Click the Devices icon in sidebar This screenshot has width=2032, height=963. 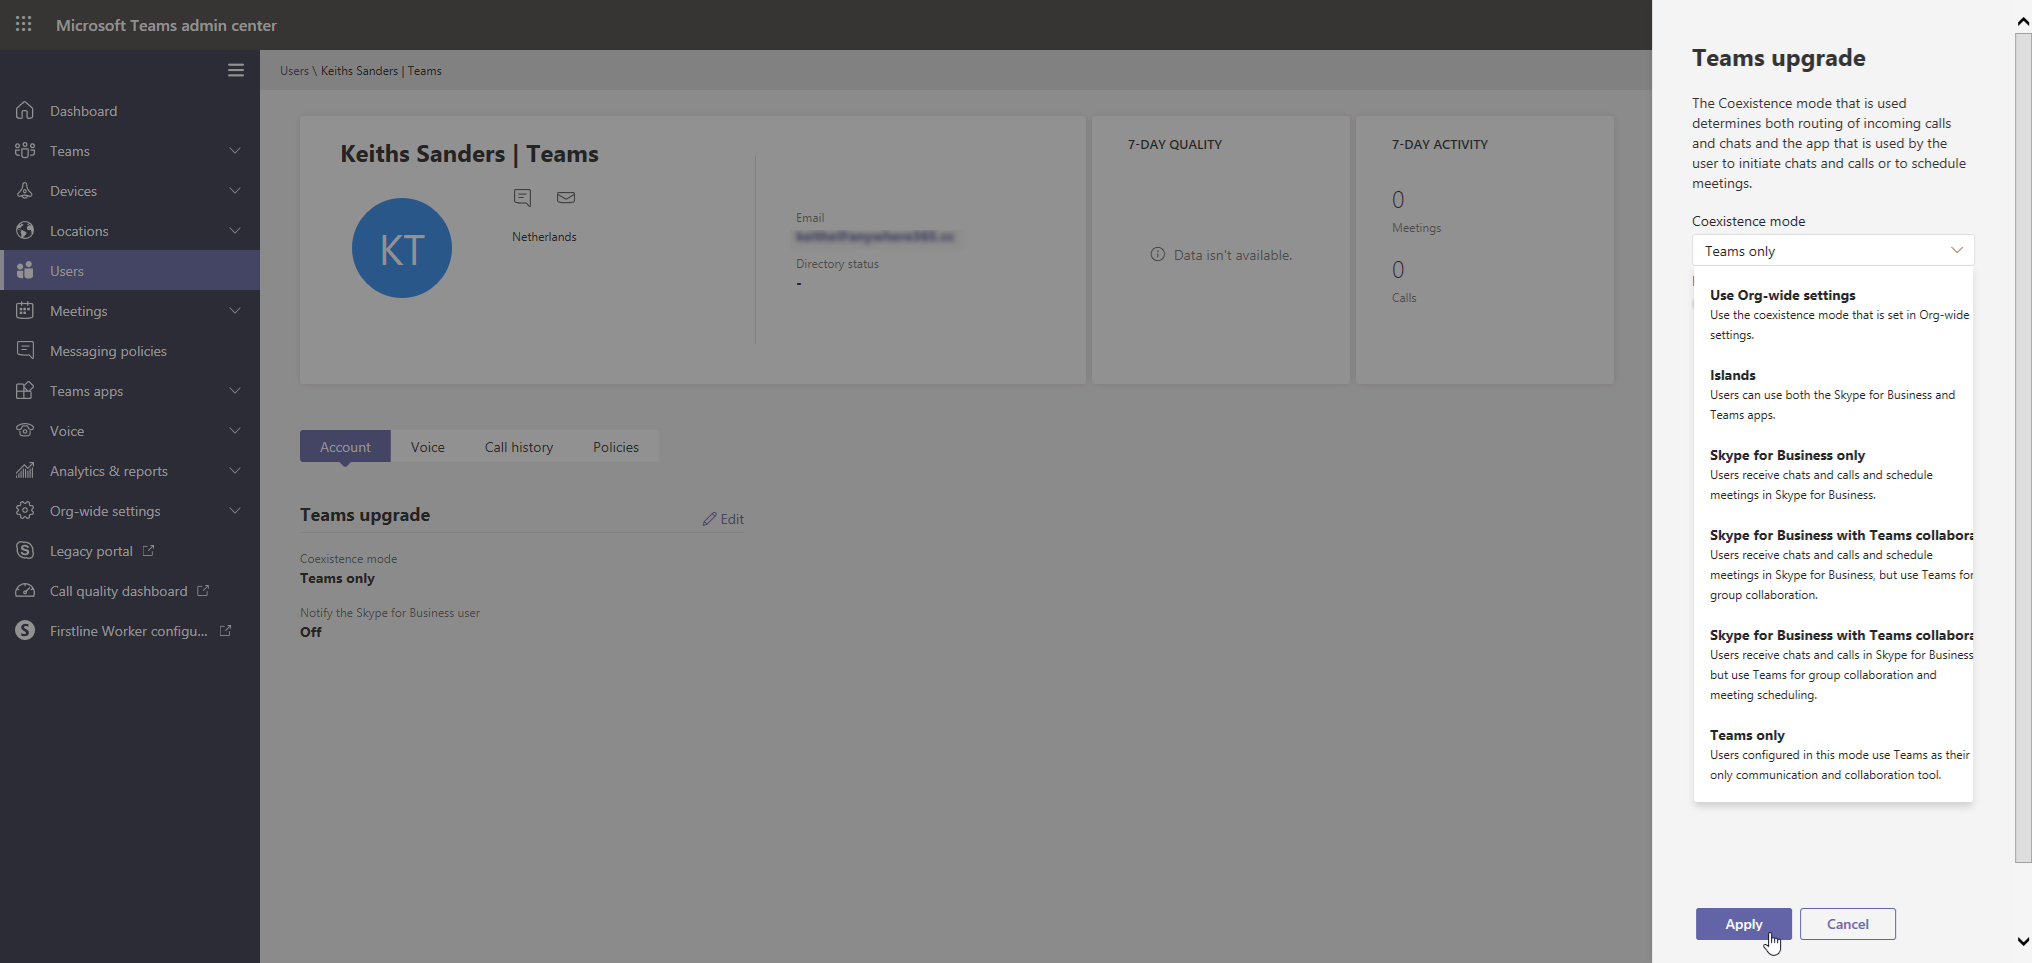tap(25, 190)
